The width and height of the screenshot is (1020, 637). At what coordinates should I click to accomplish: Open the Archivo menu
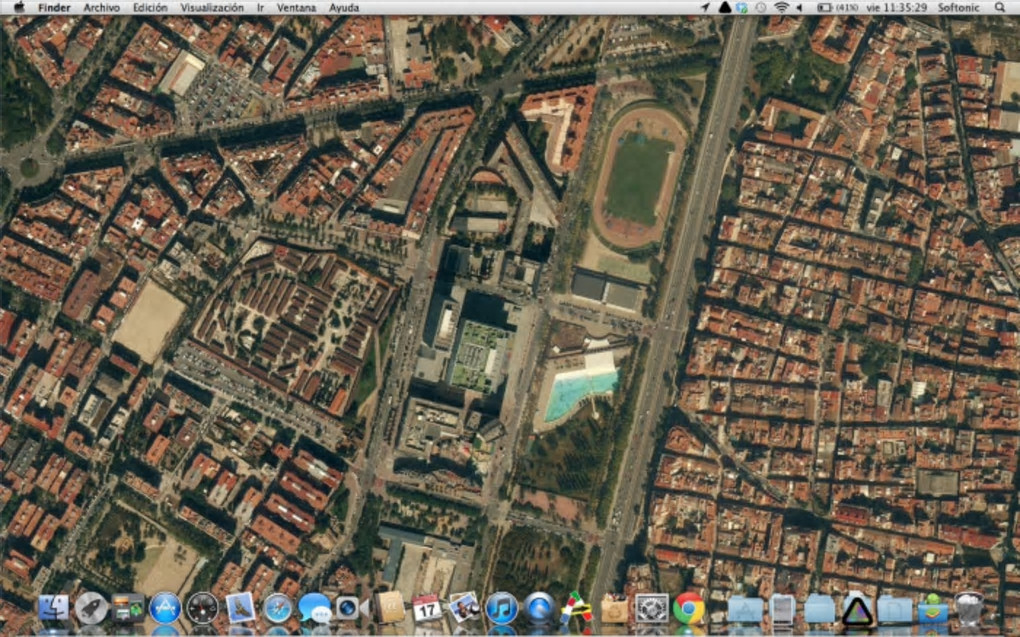pos(101,8)
